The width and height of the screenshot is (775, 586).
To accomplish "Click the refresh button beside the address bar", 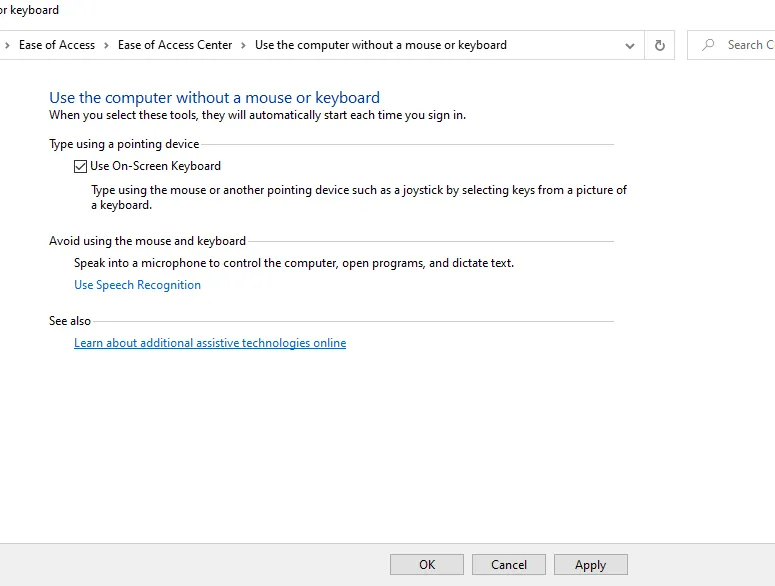I will point(659,45).
